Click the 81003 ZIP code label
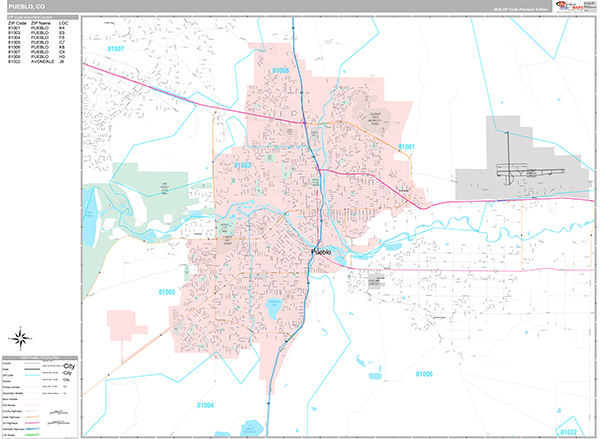600x439 pixels. (x=243, y=165)
